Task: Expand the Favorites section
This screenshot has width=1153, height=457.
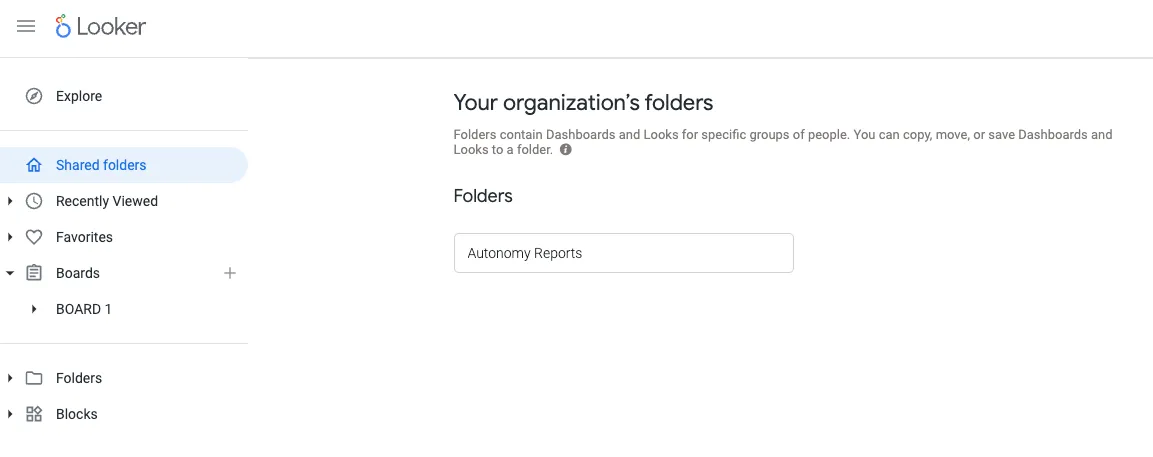Action: pyautogui.click(x=10, y=237)
